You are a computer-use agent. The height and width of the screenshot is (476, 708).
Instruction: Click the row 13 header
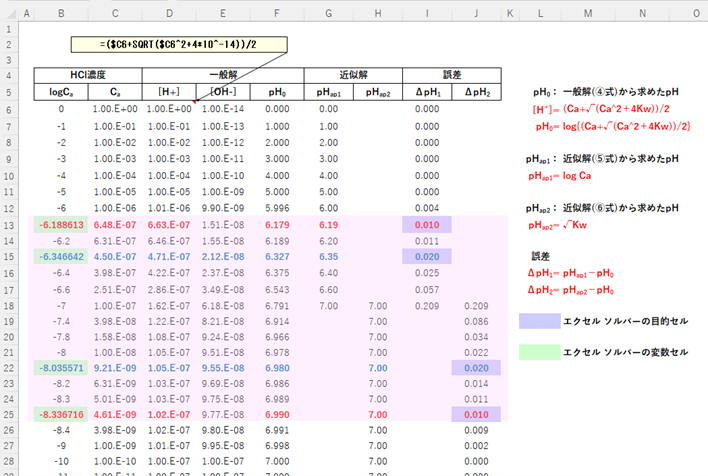coord(7,227)
